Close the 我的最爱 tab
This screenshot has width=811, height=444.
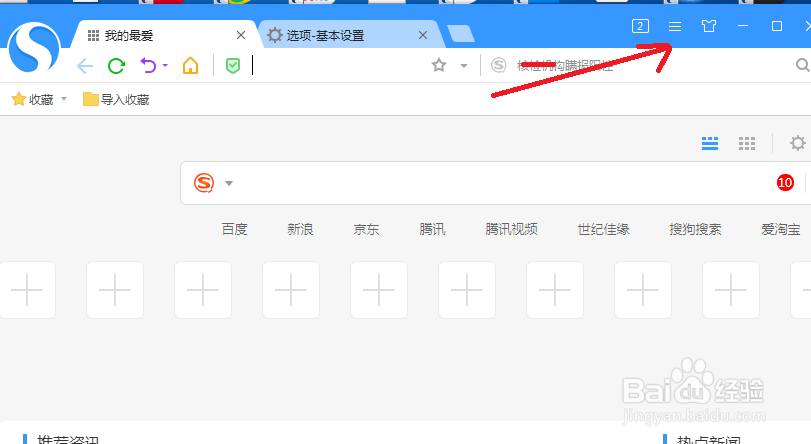241,35
